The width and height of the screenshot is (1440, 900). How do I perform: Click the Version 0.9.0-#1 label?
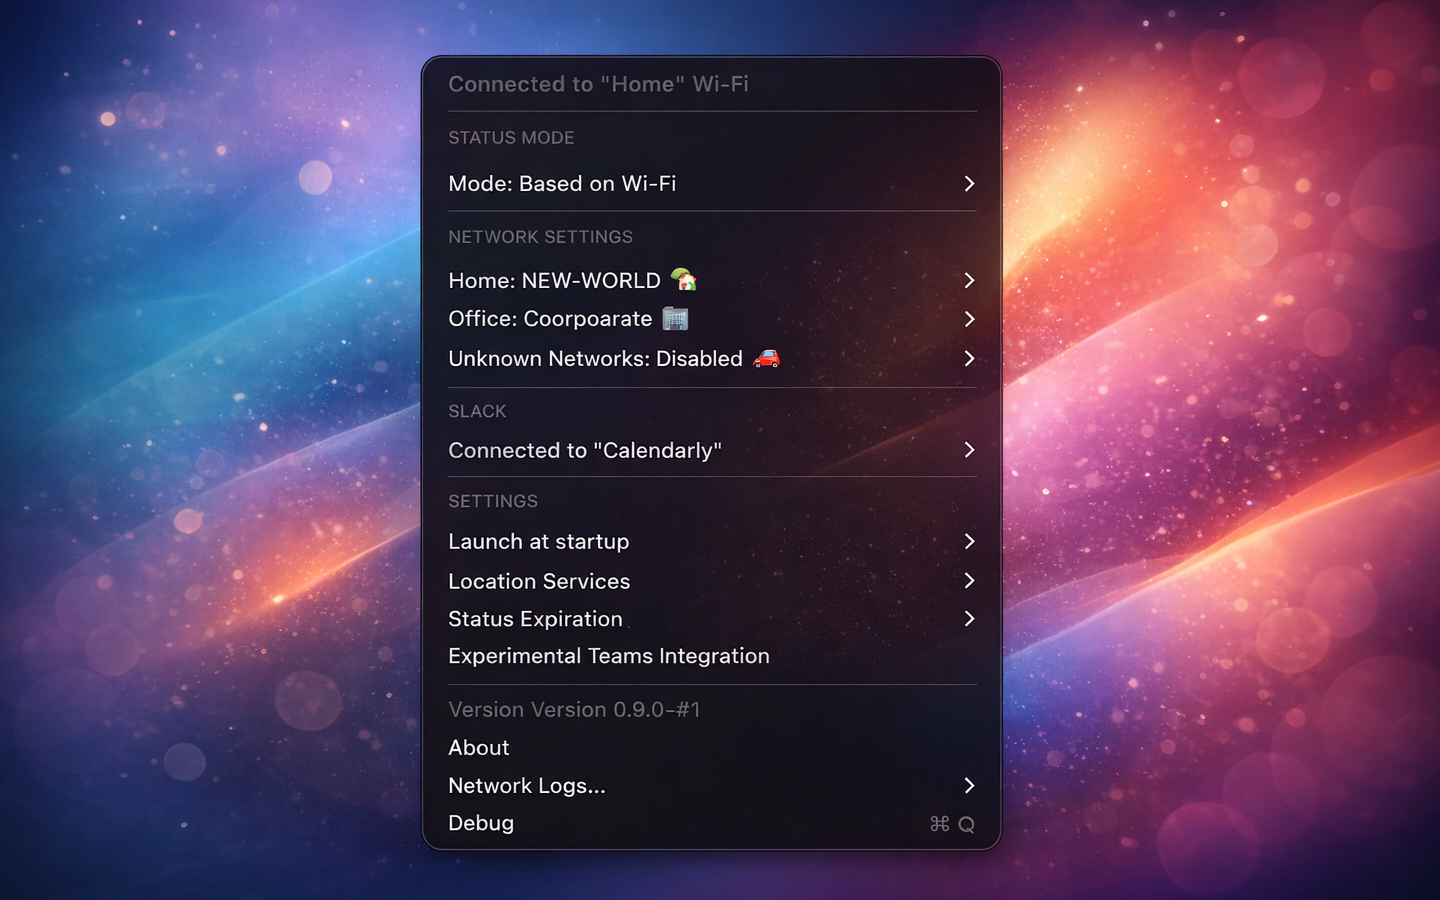click(574, 709)
